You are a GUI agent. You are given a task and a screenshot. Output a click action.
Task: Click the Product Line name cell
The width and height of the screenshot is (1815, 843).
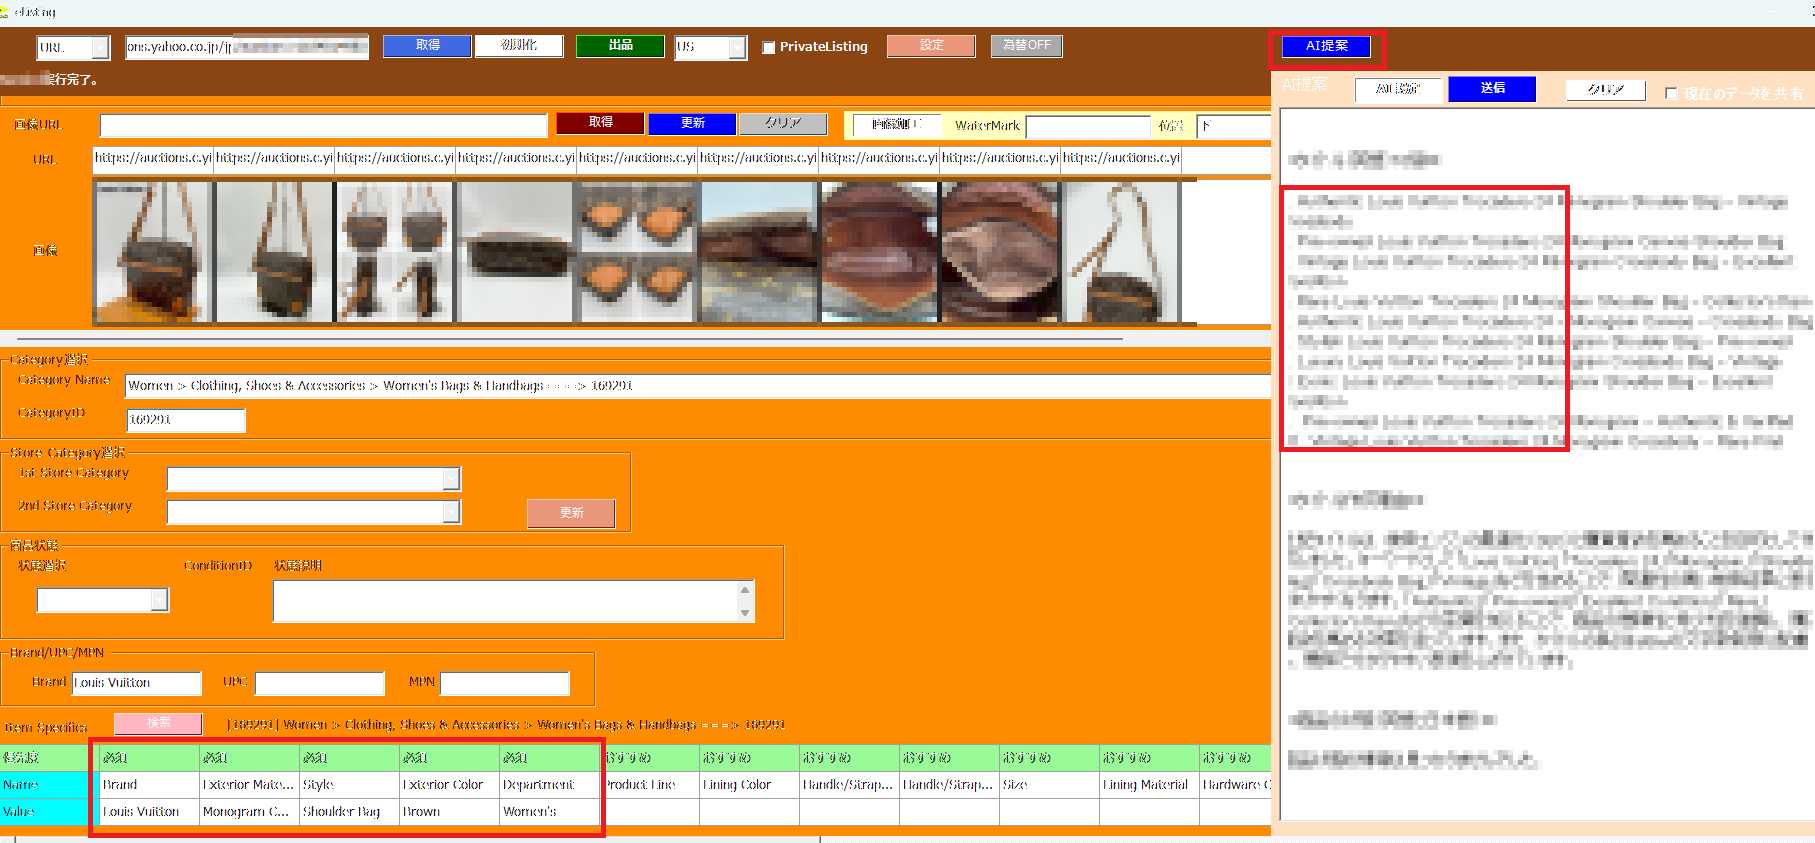click(x=649, y=785)
